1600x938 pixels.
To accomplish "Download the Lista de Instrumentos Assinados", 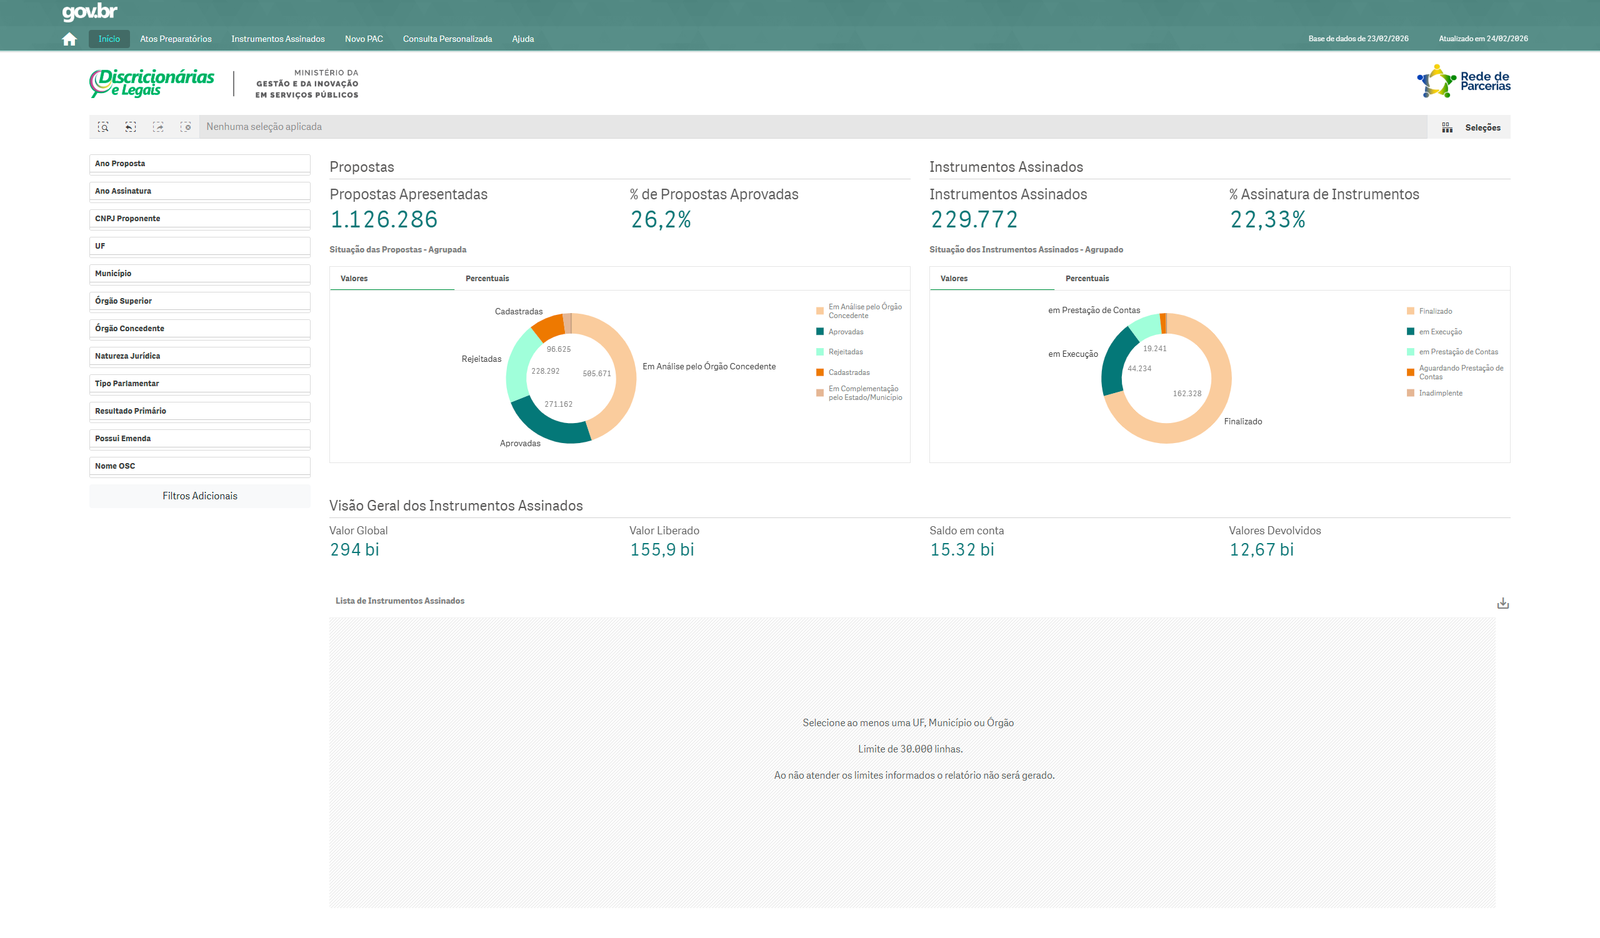I will [x=1502, y=603].
